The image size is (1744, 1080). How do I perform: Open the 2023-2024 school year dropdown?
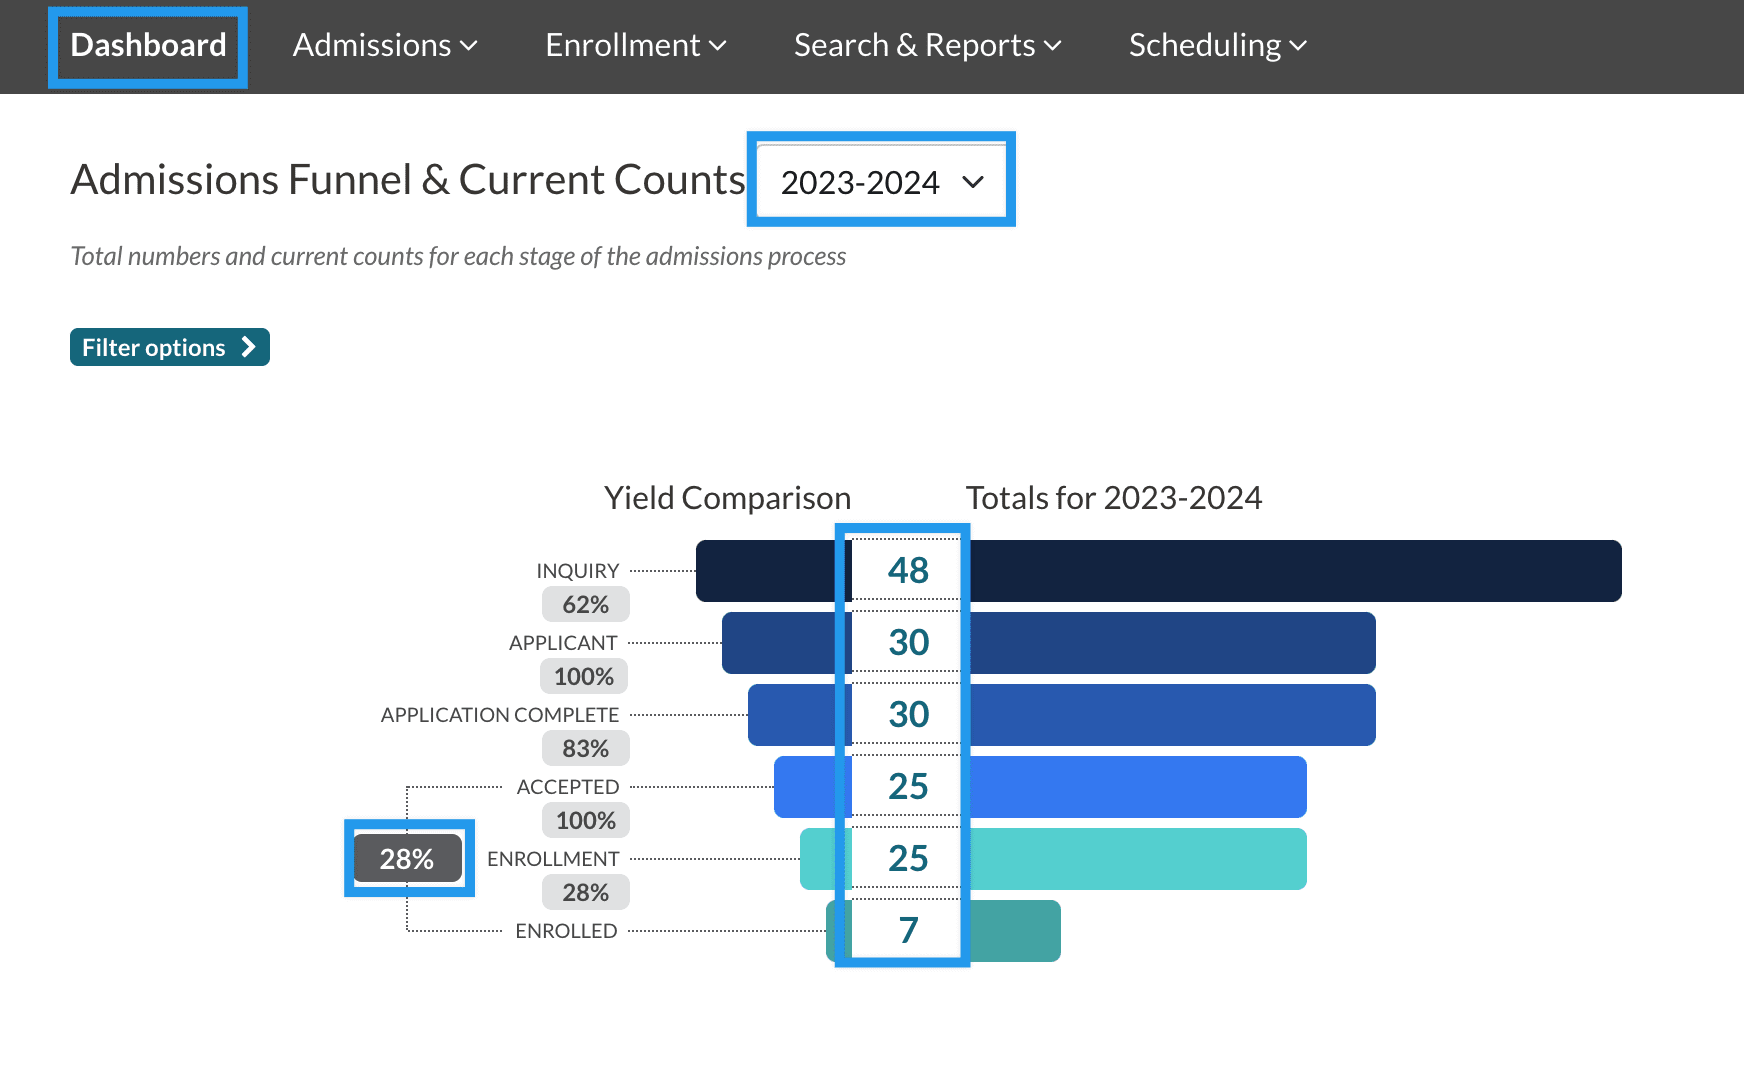(880, 181)
